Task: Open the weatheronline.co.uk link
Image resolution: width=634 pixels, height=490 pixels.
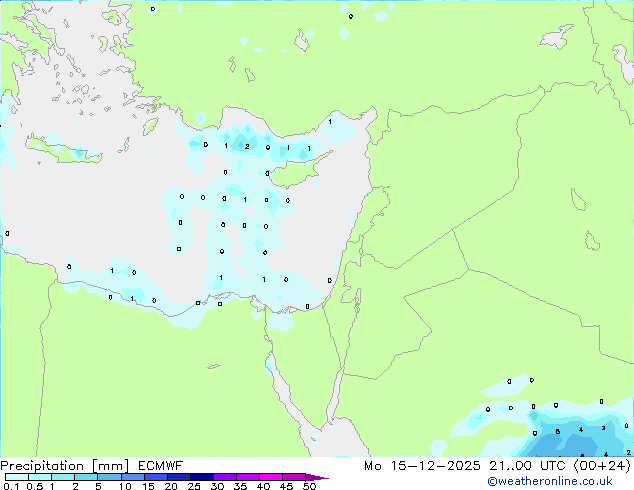Action: coord(550,481)
